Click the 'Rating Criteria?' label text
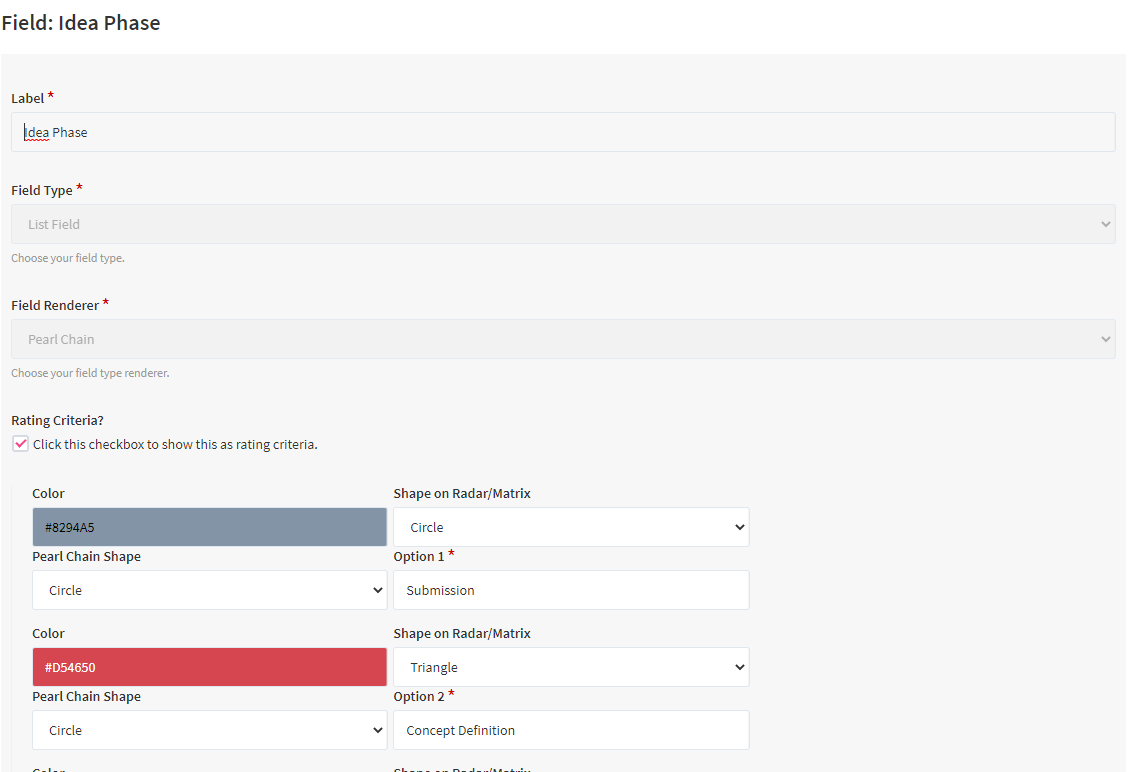Image resolution: width=1139 pixels, height=772 pixels. pyautogui.click(x=57, y=420)
